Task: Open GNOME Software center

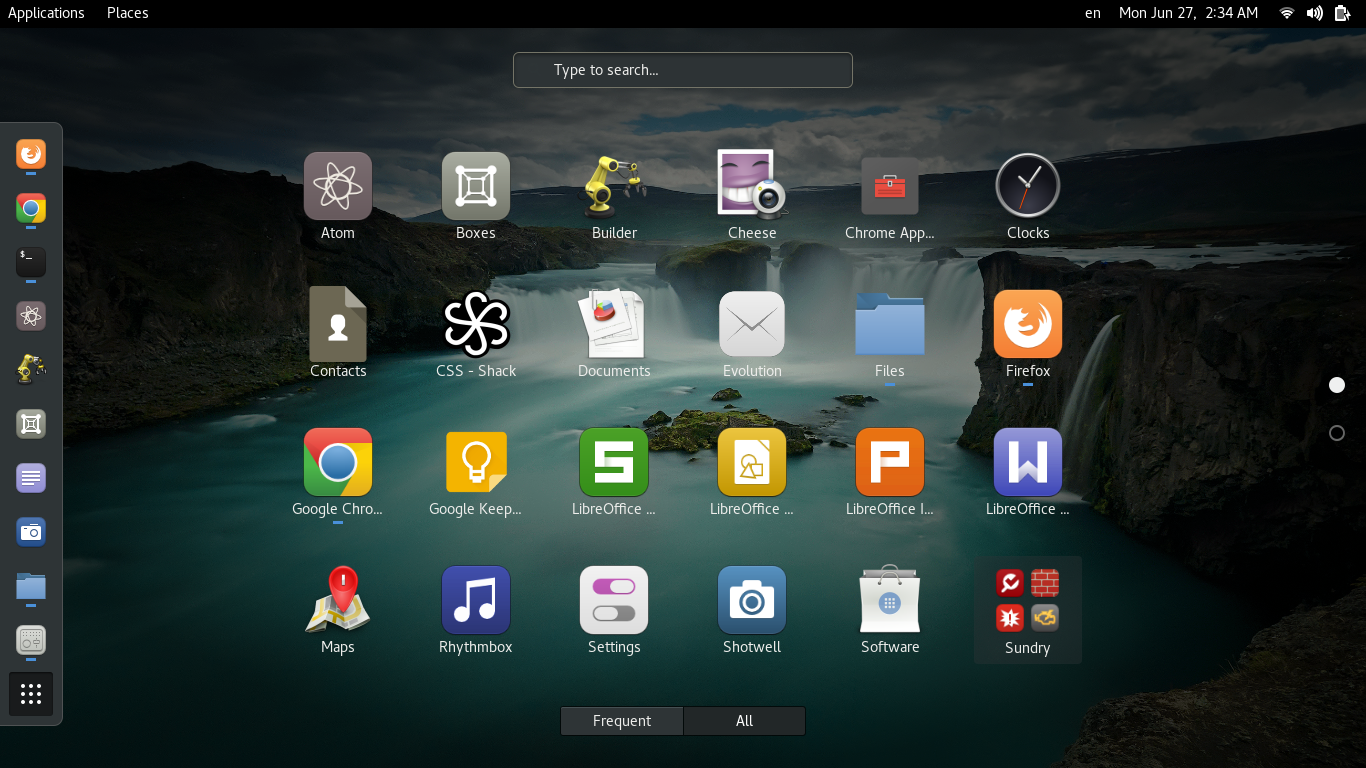Action: [x=890, y=600]
